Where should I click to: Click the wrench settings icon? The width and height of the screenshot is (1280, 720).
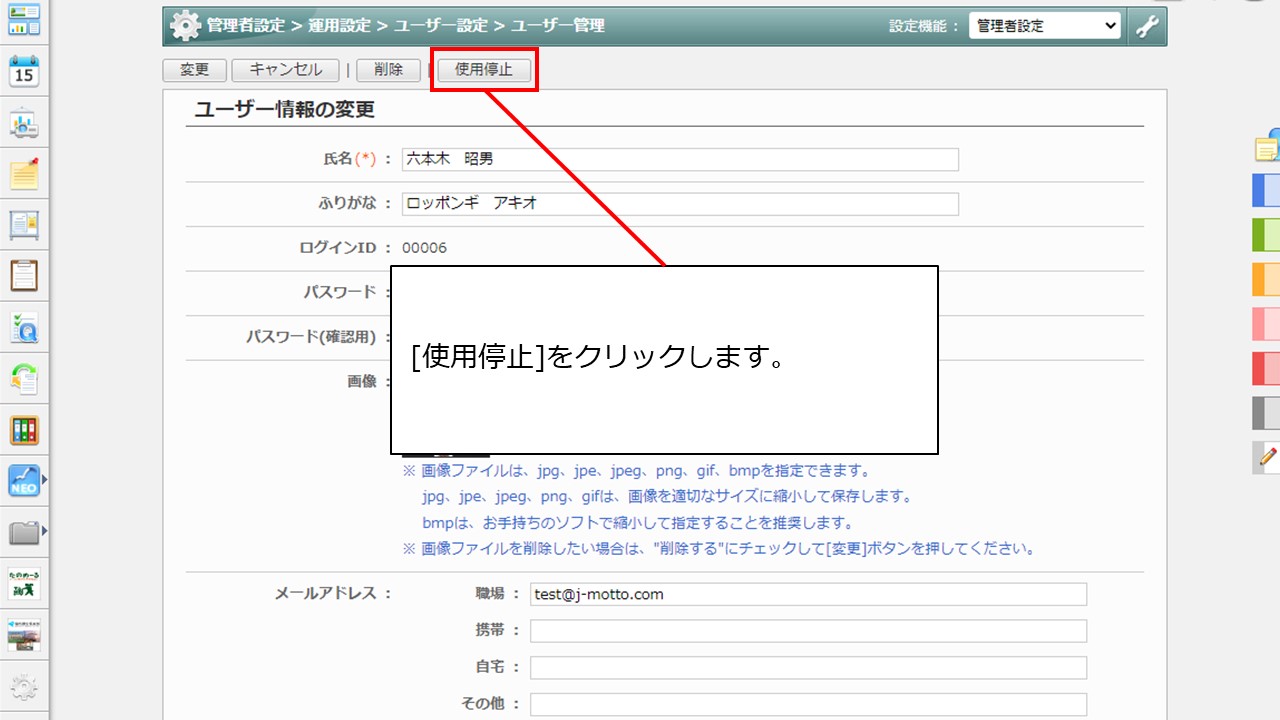(1148, 26)
